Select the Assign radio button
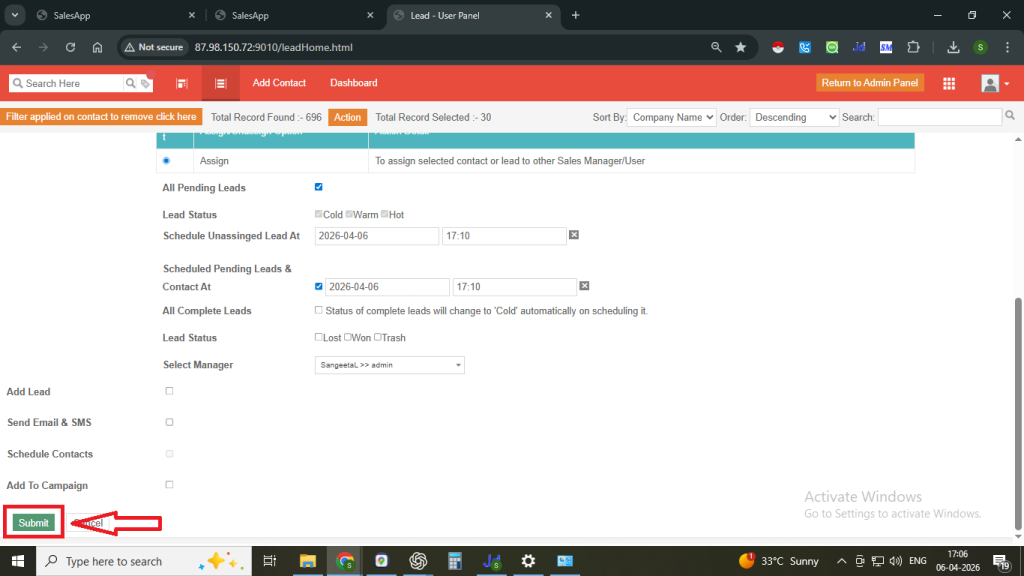This screenshot has width=1024, height=576. tap(166, 160)
